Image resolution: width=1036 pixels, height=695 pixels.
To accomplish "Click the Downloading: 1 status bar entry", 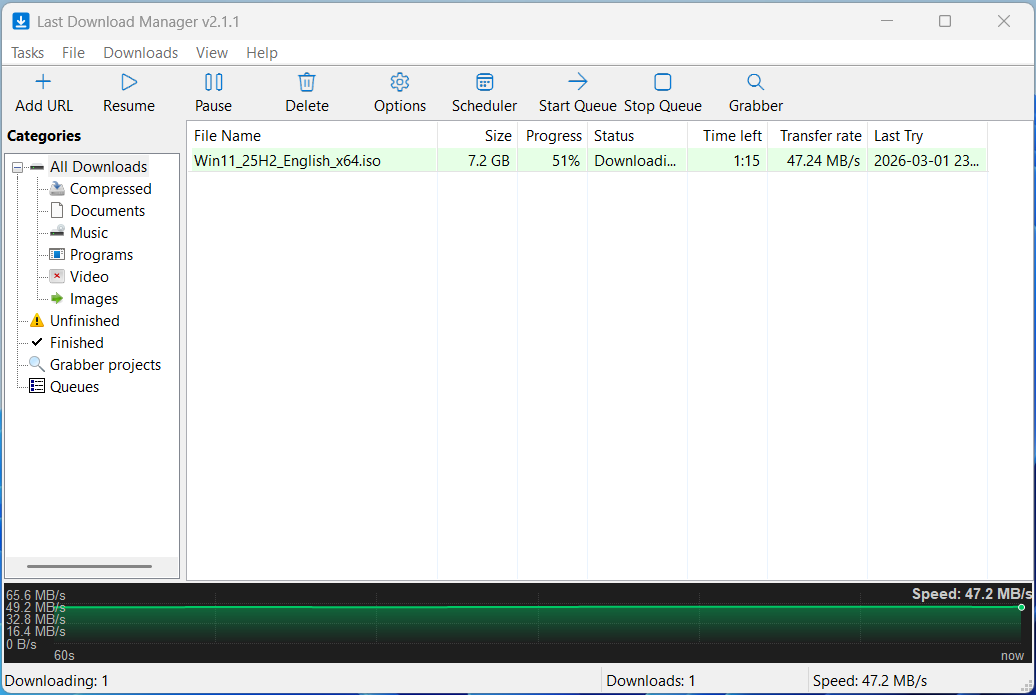I will pos(57,680).
